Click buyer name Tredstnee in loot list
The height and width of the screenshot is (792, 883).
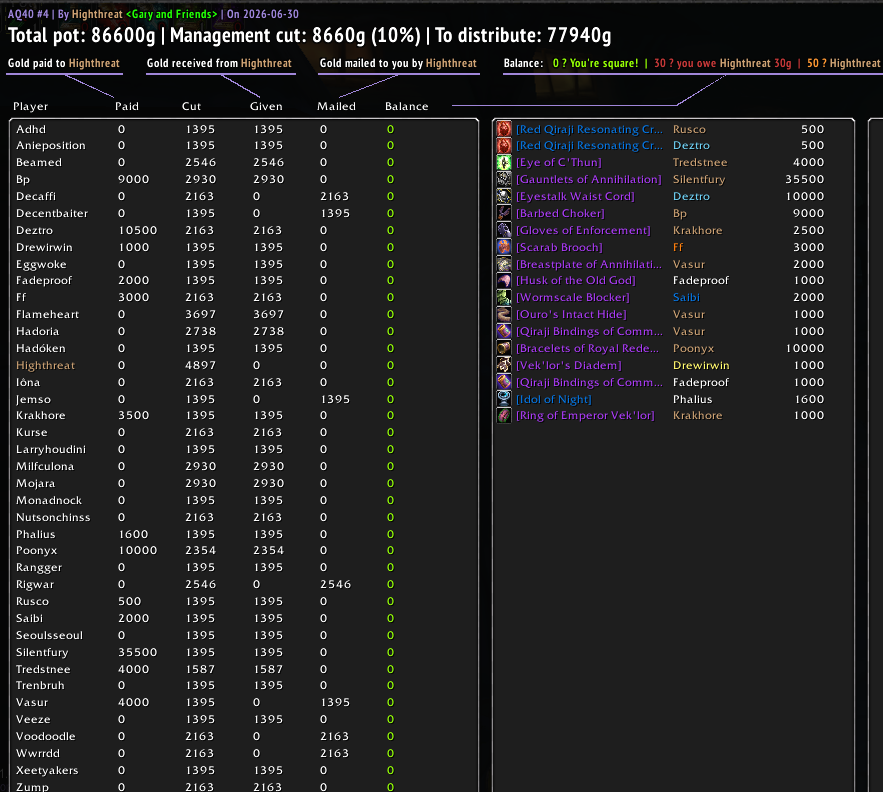(700, 162)
